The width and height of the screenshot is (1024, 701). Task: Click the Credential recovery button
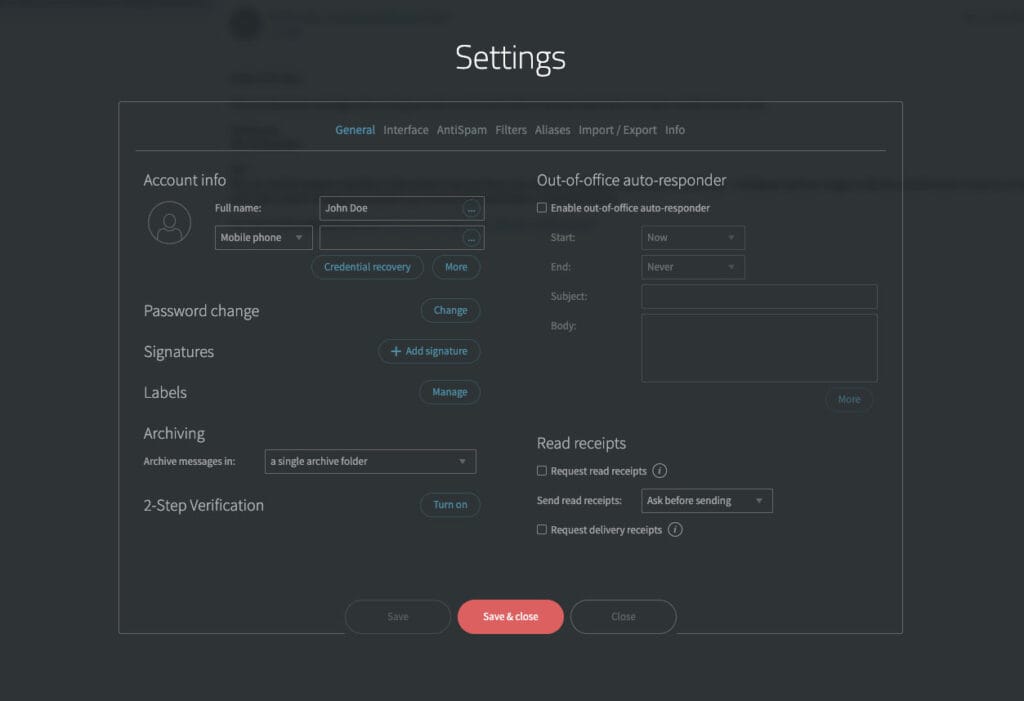[x=367, y=267]
